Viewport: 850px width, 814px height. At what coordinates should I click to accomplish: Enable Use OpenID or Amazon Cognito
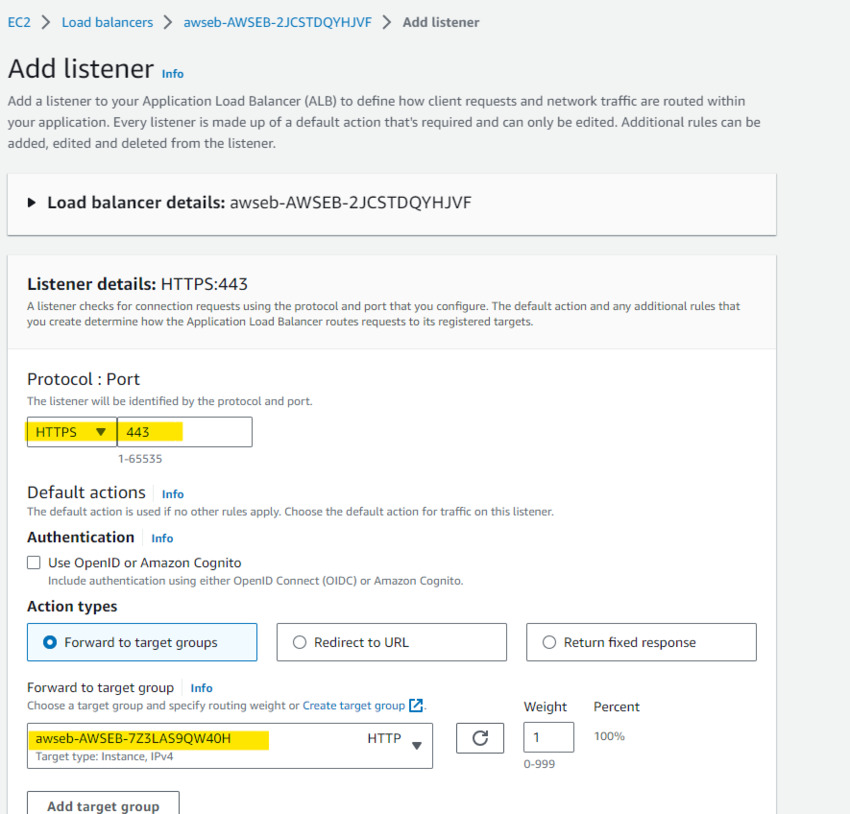[x=33, y=562]
